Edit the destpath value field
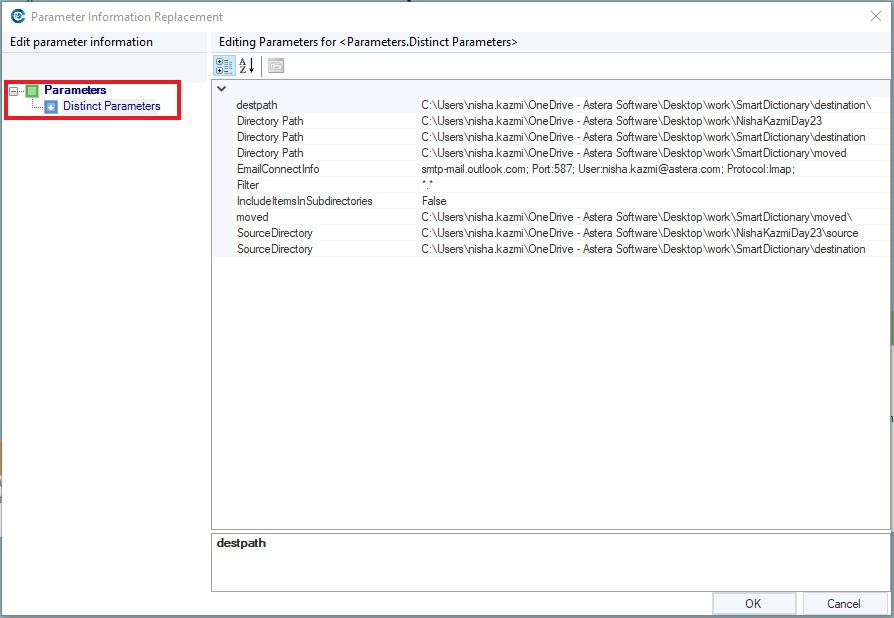 [x=645, y=105]
